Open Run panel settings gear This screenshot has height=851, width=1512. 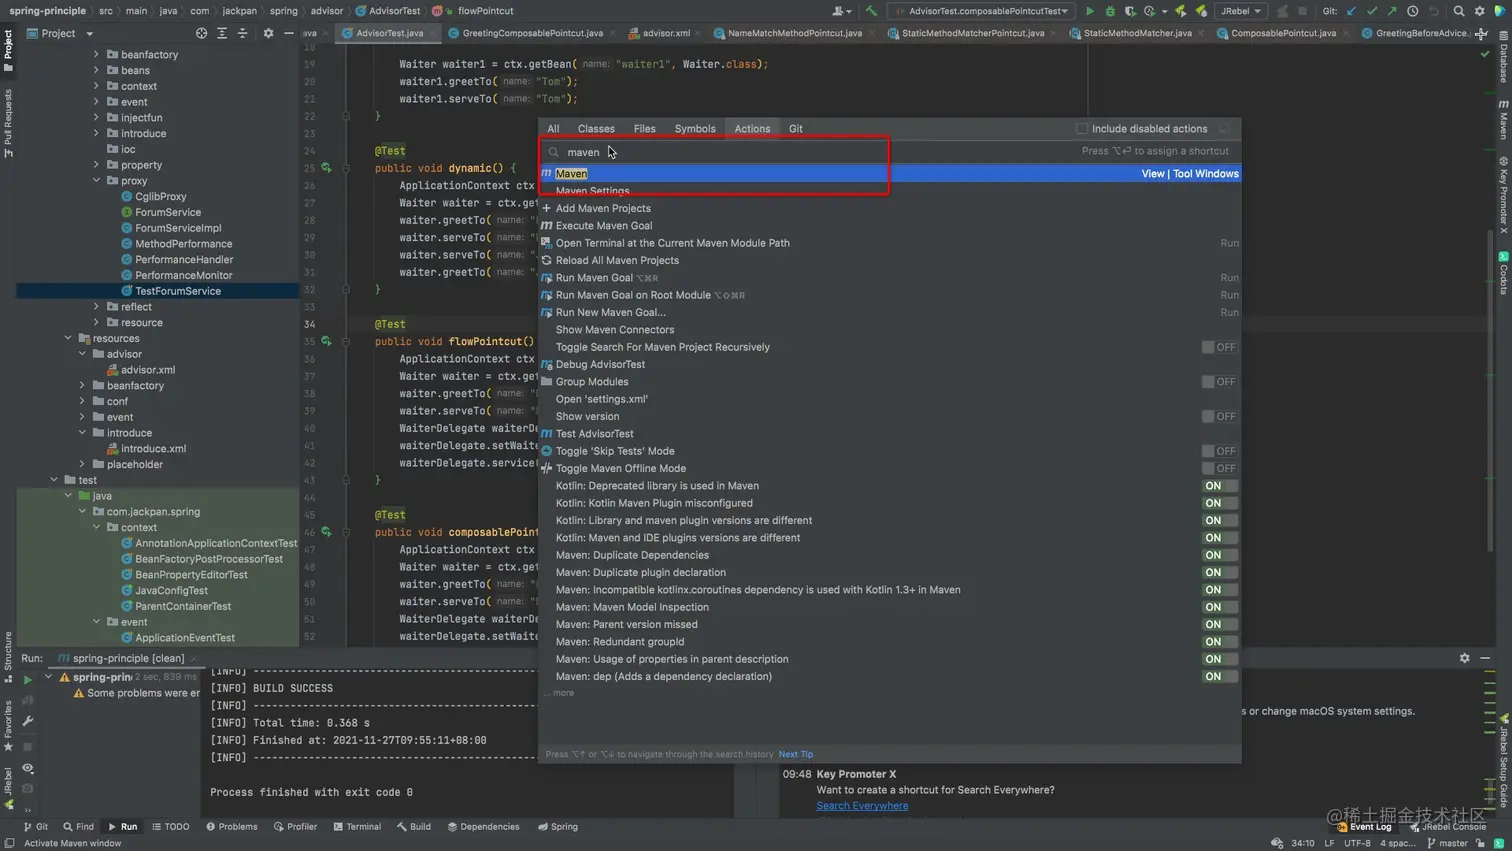click(x=1464, y=658)
